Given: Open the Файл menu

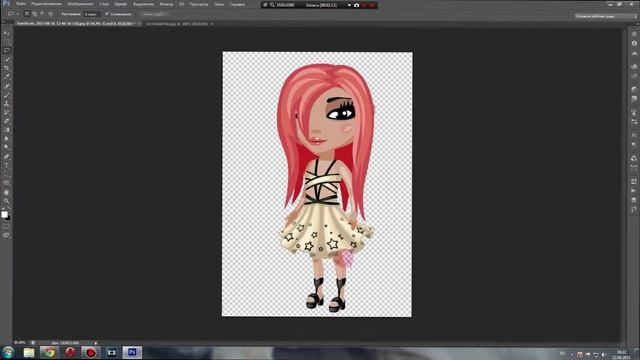Looking at the screenshot, I should [21, 4].
